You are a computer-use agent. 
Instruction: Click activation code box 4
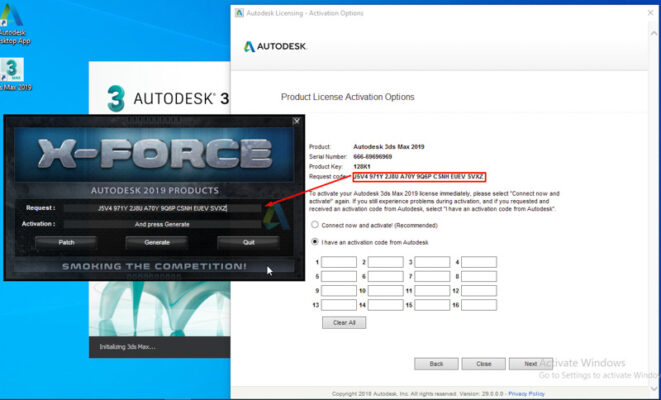point(479,262)
